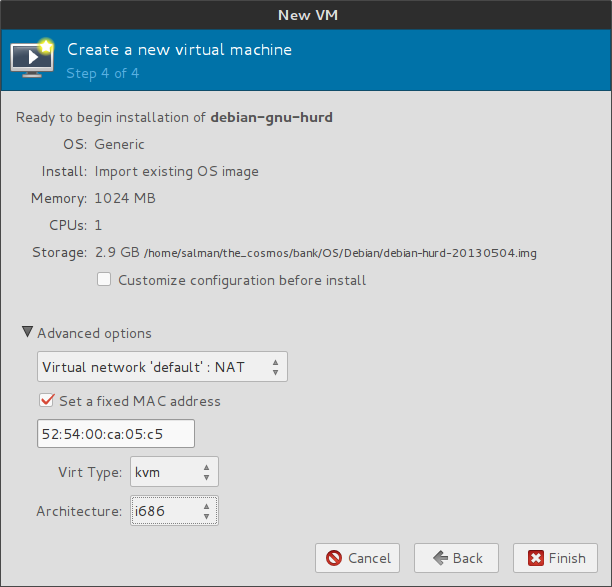Click the debian-gnu-hurd VM name text
The height and width of the screenshot is (587, 612).
pyautogui.click(x=271, y=117)
